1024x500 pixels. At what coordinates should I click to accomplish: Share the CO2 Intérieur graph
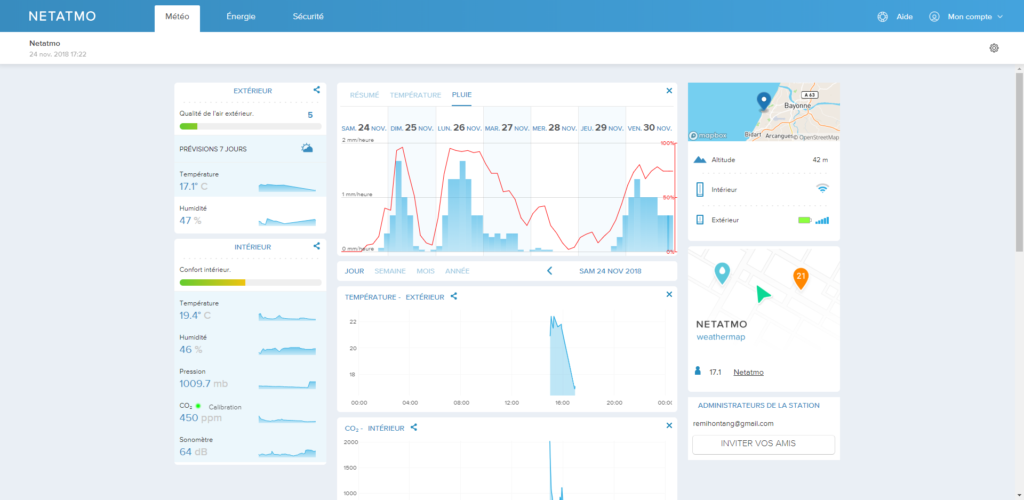click(x=414, y=427)
